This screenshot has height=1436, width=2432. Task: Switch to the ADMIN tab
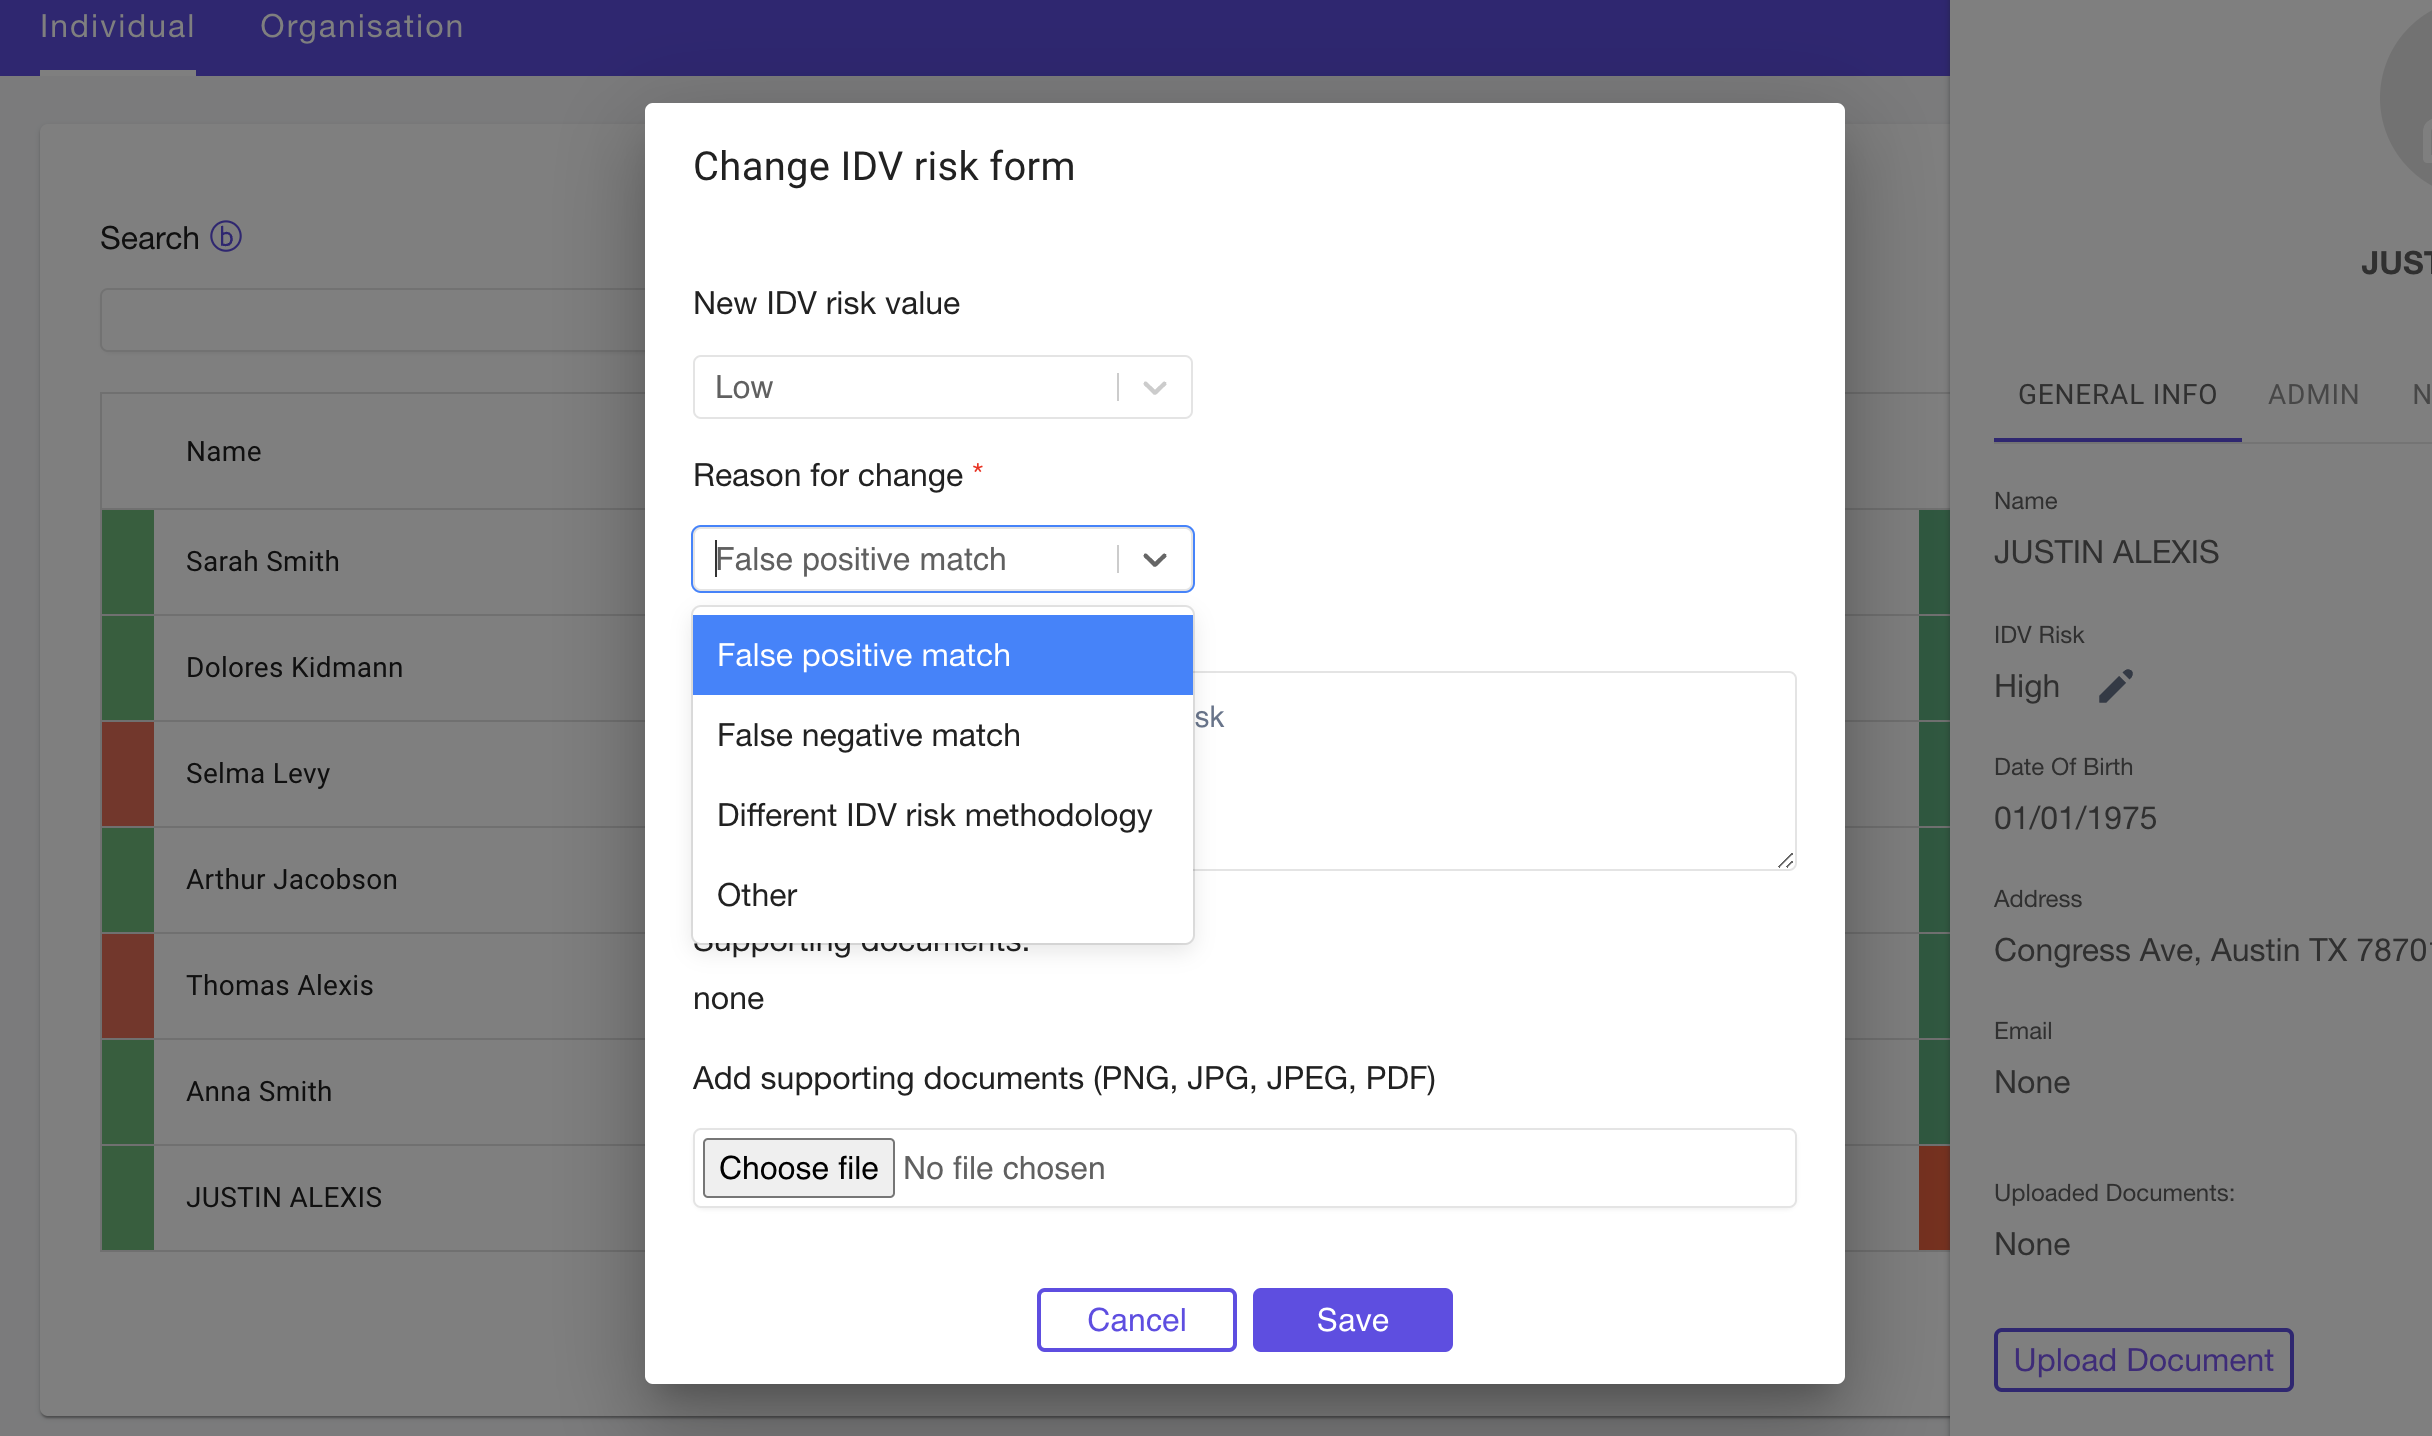coord(2313,395)
